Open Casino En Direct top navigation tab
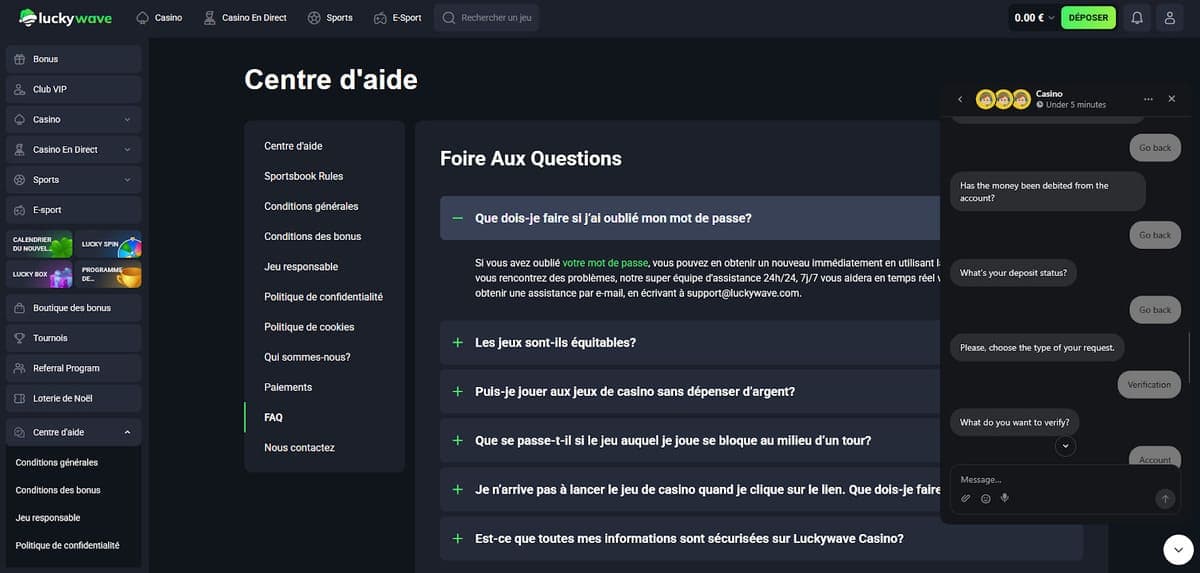This screenshot has width=1200, height=573. coord(245,18)
